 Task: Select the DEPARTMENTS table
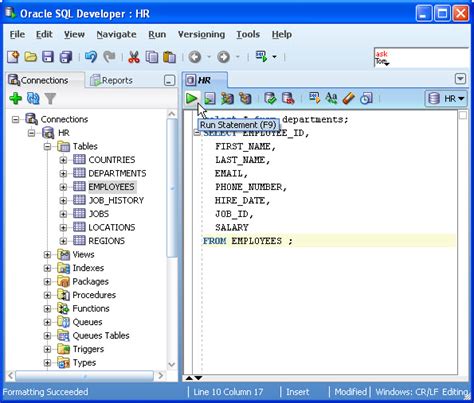point(117,173)
